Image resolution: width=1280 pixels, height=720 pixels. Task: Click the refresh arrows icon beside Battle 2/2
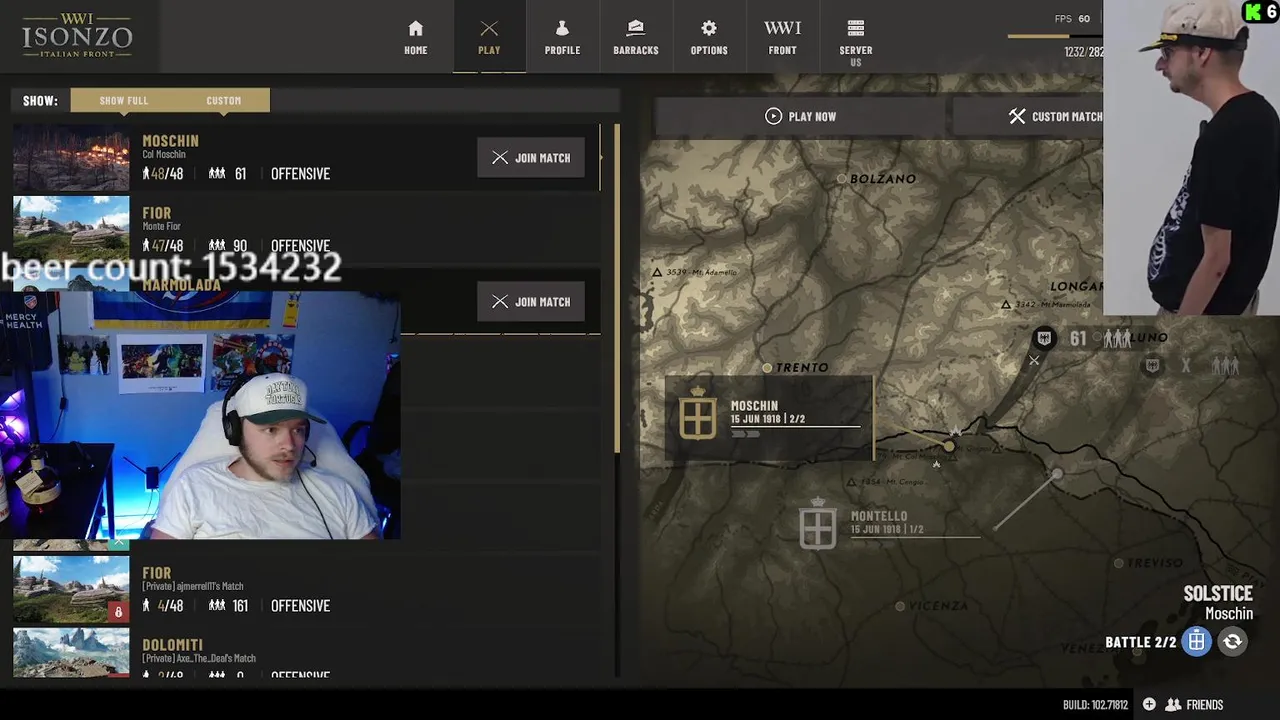click(1232, 642)
